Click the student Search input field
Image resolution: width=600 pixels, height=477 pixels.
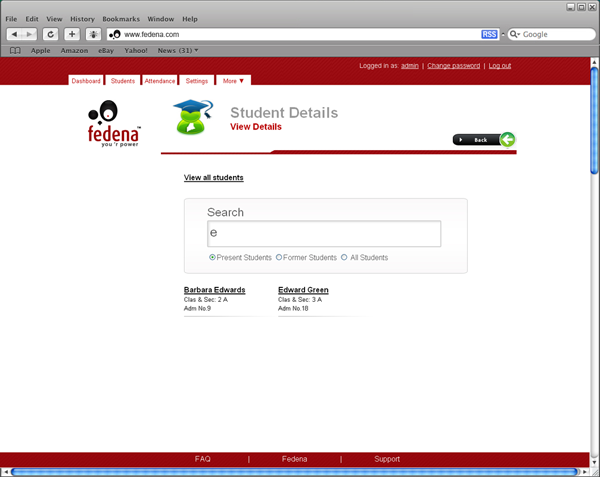pyautogui.click(x=324, y=233)
